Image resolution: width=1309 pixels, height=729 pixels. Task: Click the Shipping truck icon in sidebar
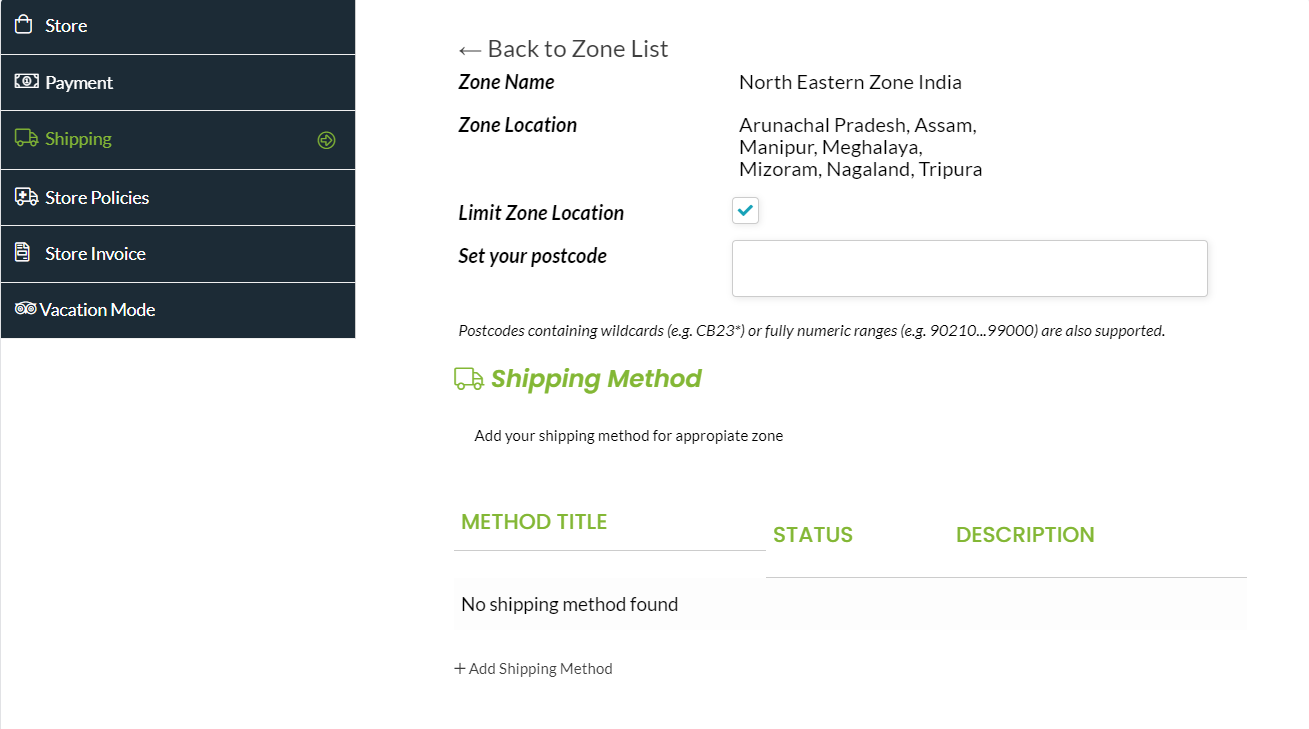[x=26, y=138]
